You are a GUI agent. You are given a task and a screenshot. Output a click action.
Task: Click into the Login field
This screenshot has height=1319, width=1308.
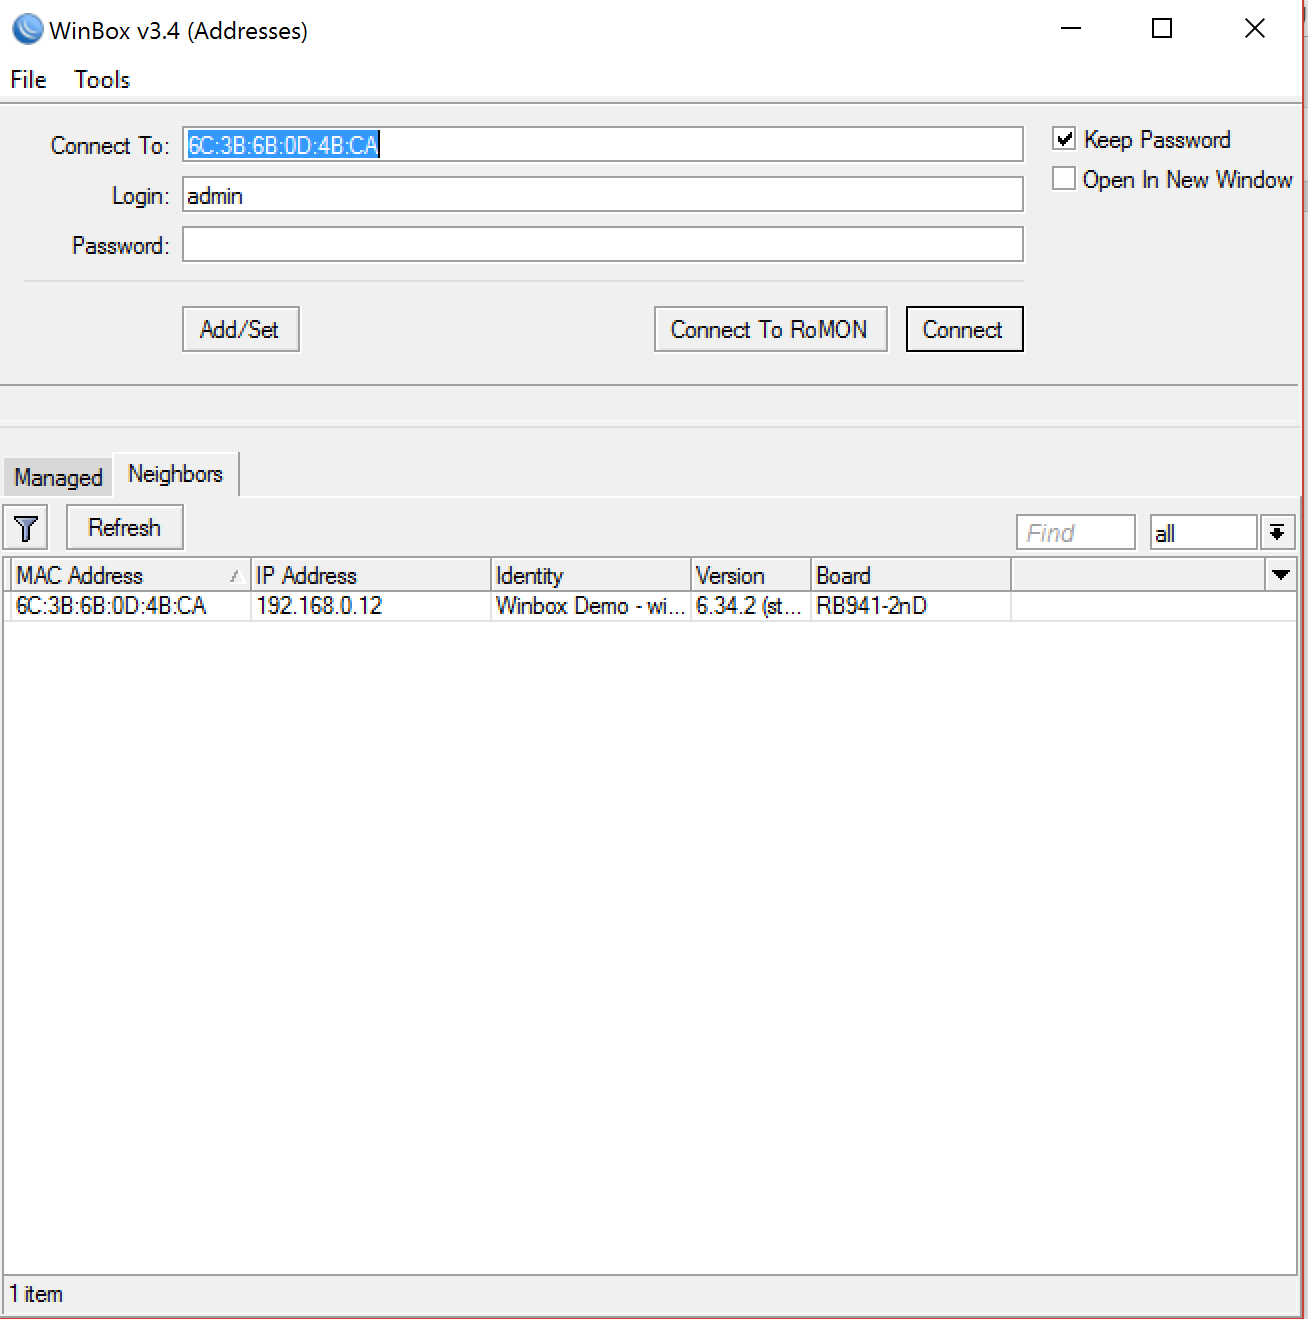[x=602, y=195]
